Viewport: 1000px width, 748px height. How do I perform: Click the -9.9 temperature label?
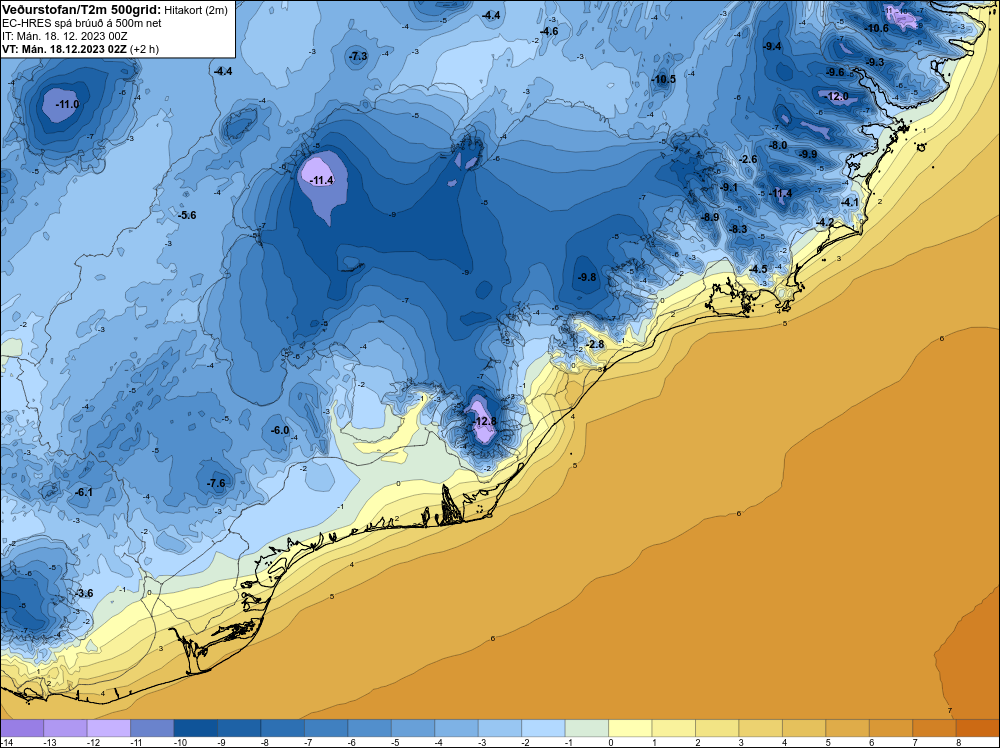[x=808, y=154]
